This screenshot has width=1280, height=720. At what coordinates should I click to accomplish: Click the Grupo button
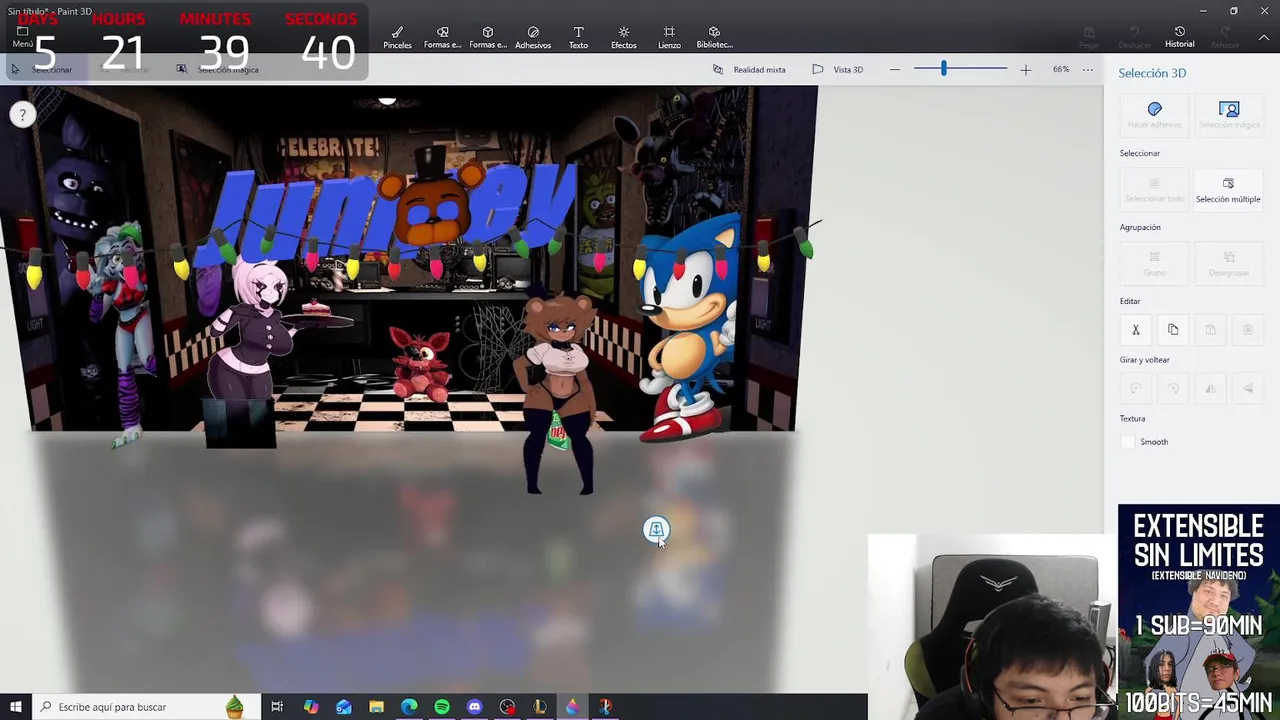pyautogui.click(x=1154, y=263)
